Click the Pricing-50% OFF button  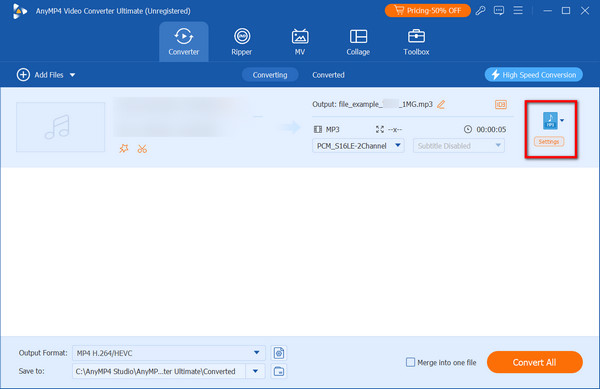point(427,11)
